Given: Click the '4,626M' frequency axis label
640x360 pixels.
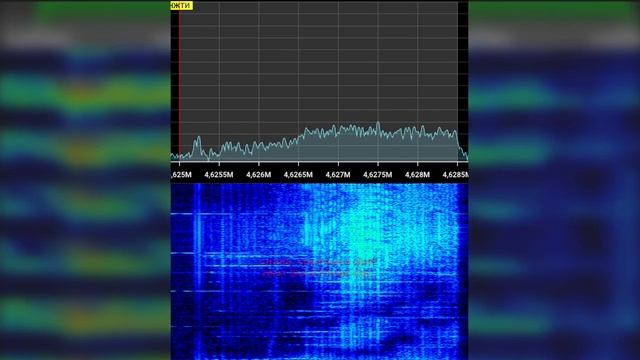Looking at the screenshot, I should (x=258, y=175).
